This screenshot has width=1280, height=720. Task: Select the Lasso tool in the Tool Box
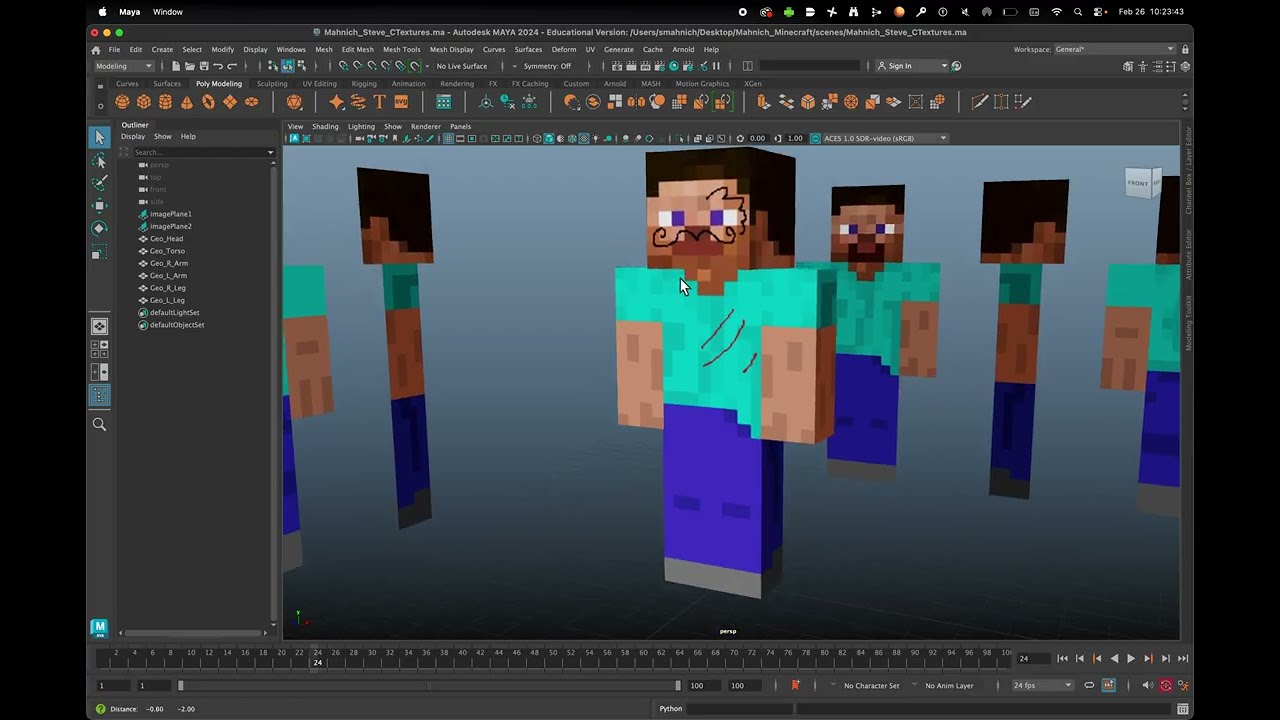click(99, 160)
